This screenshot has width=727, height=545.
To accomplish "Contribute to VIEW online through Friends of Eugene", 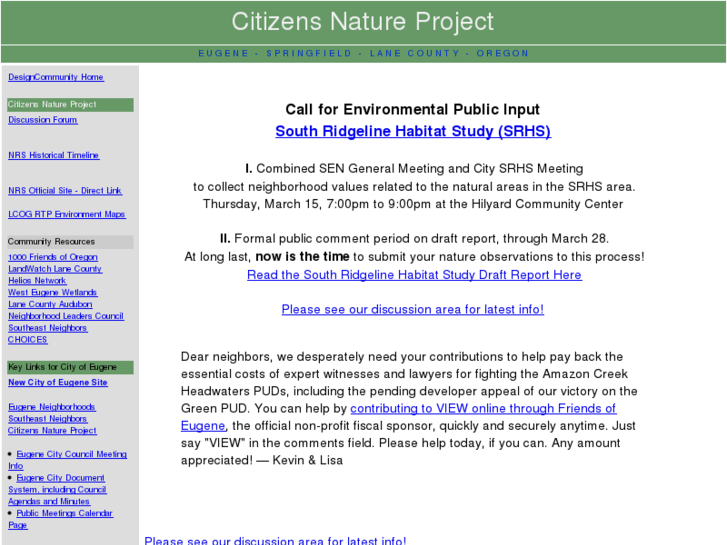I will [x=483, y=409].
